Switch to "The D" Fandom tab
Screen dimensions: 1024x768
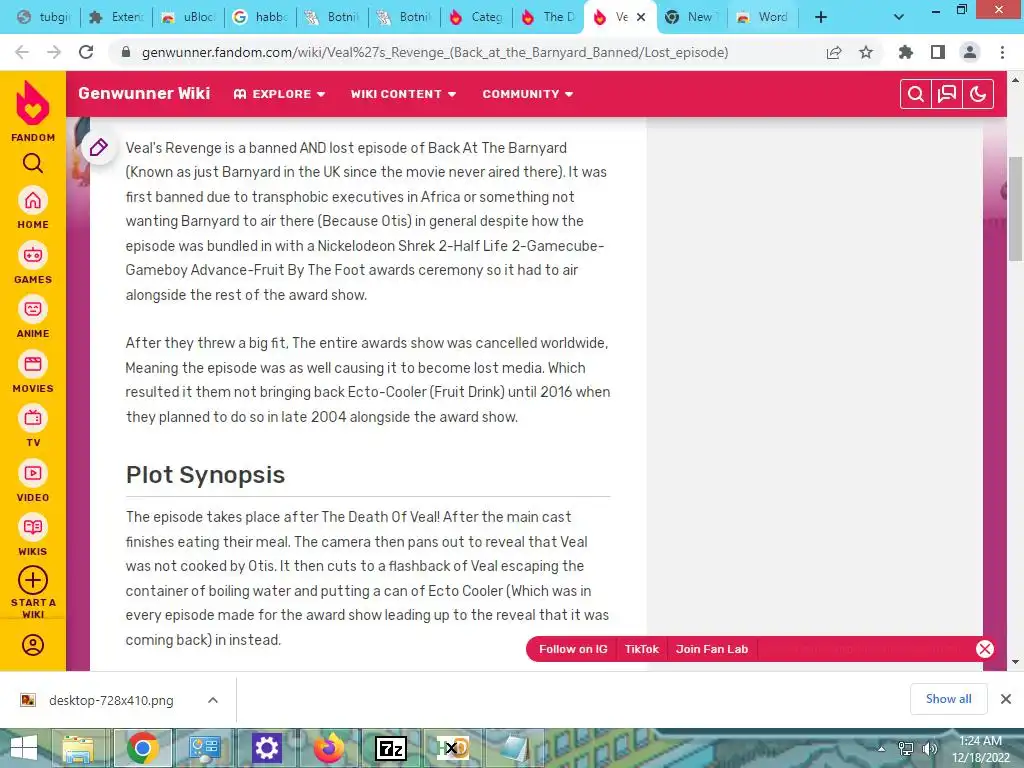[x=549, y=17]
